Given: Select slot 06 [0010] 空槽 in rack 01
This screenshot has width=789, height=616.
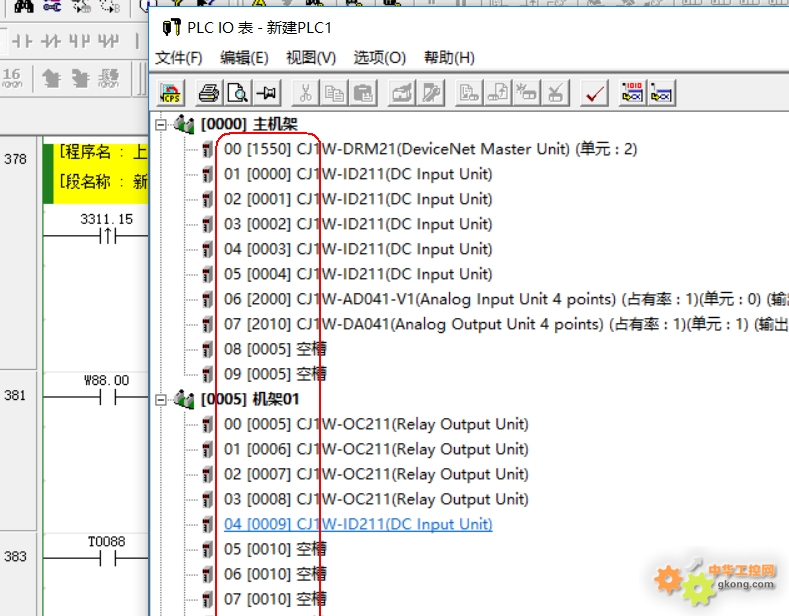Looking at the screenshot, I should pyautogui.click(x=275, y=574).
